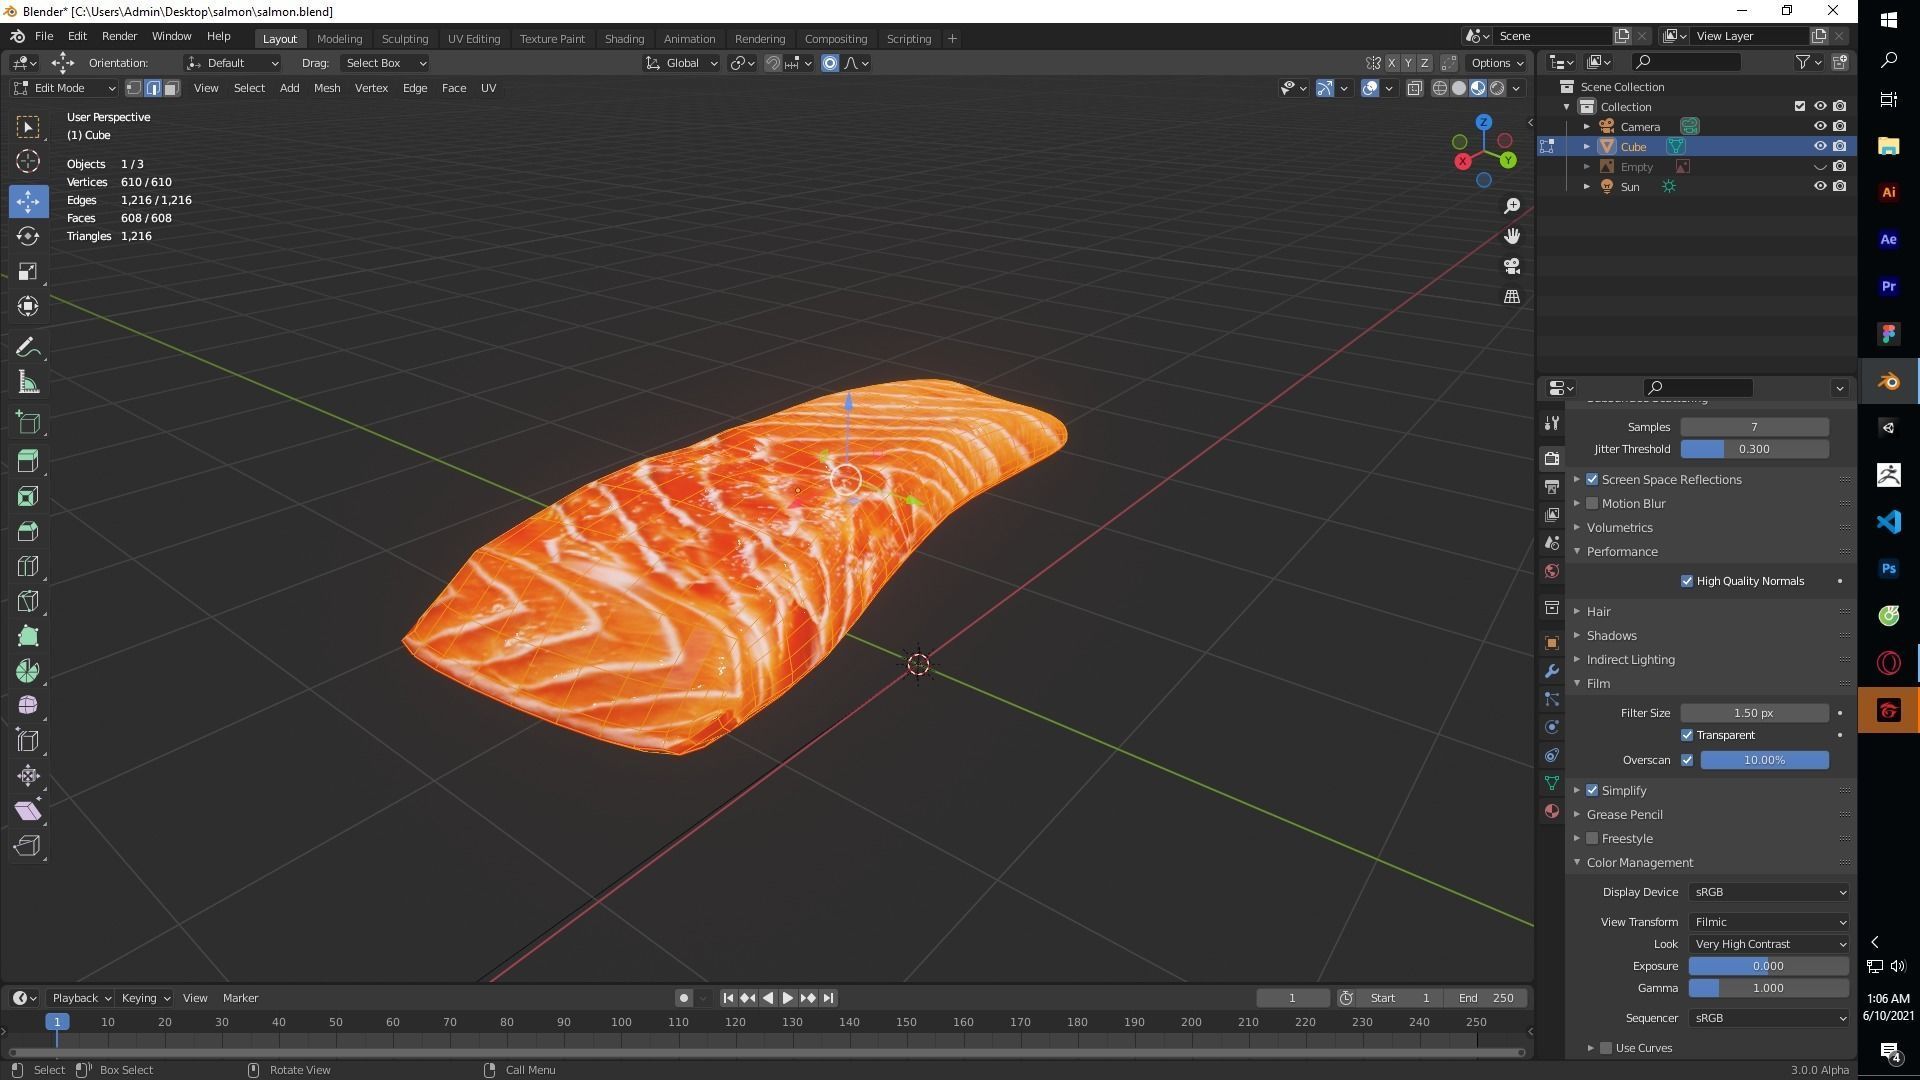Toggle Simplify checkbox
This screenshot has width=1920, height=1080.
1592,790
